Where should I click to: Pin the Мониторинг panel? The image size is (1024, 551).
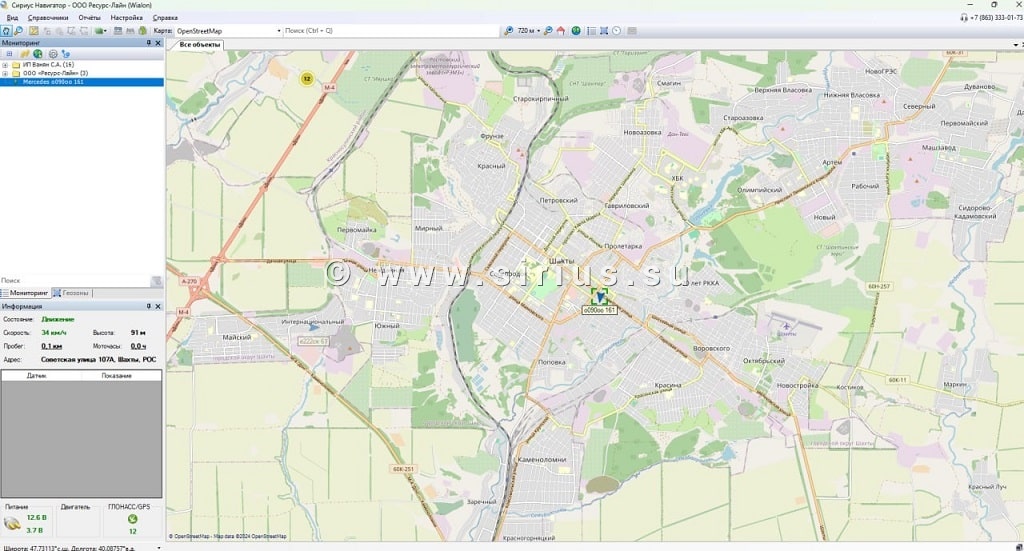(149, 43)
